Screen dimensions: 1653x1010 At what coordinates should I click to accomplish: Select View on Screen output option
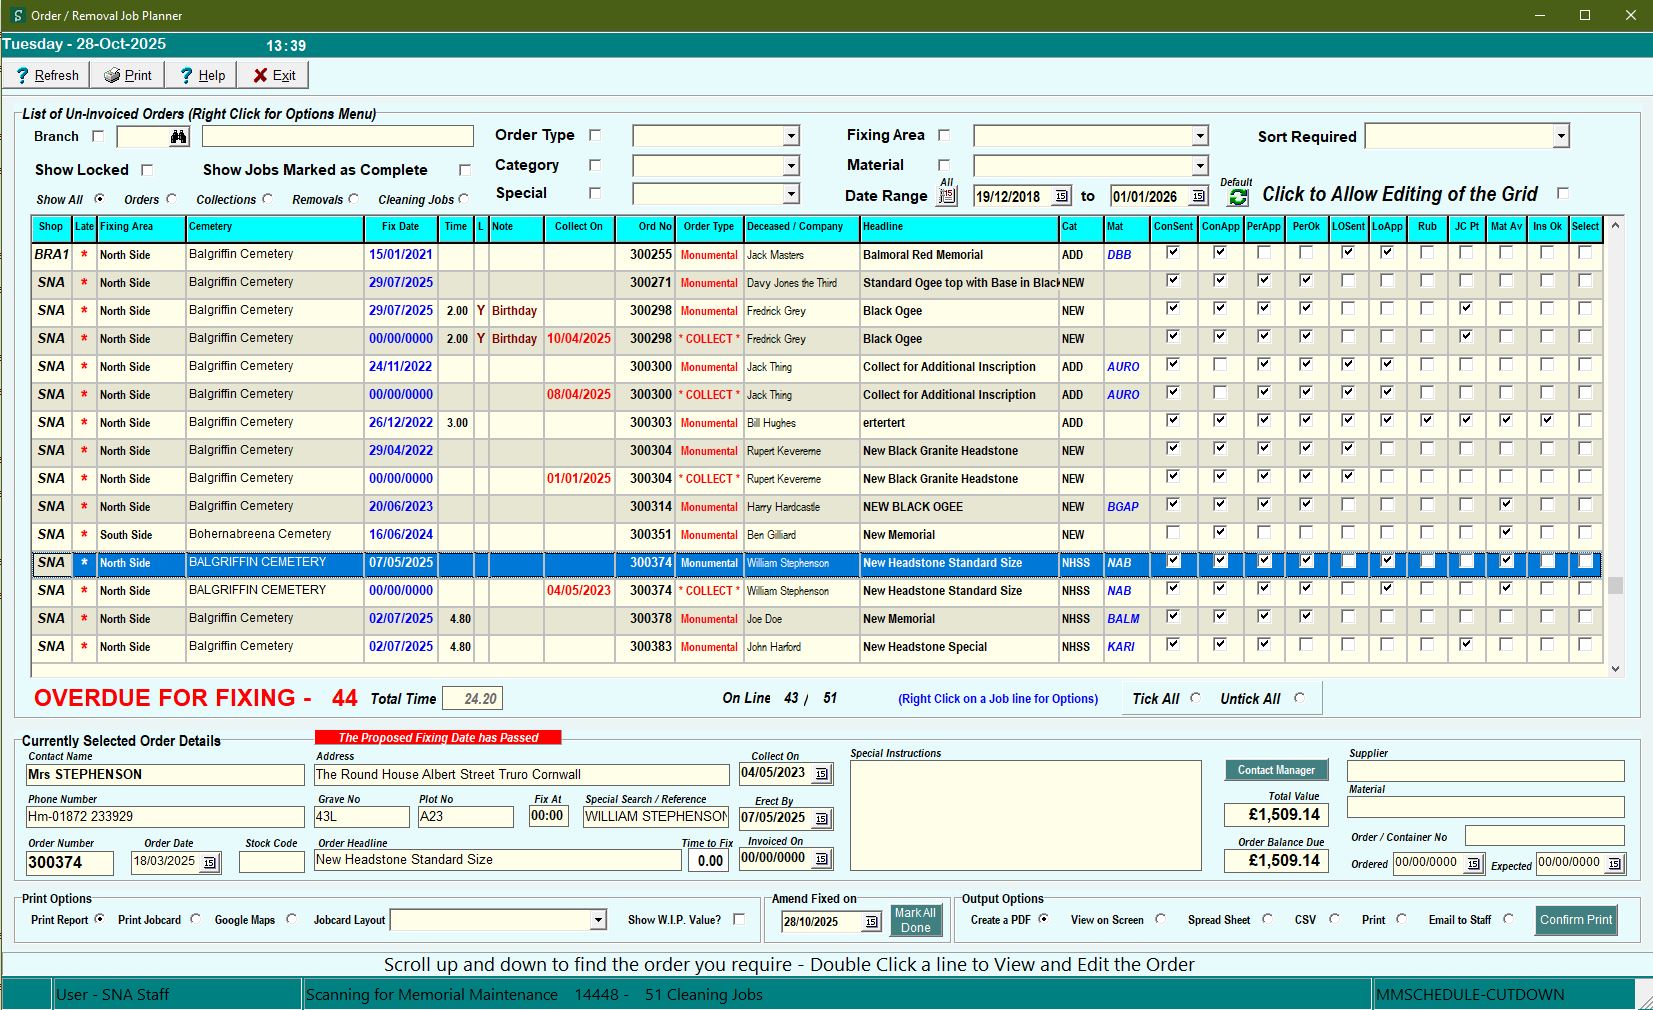pos(1160,919)
